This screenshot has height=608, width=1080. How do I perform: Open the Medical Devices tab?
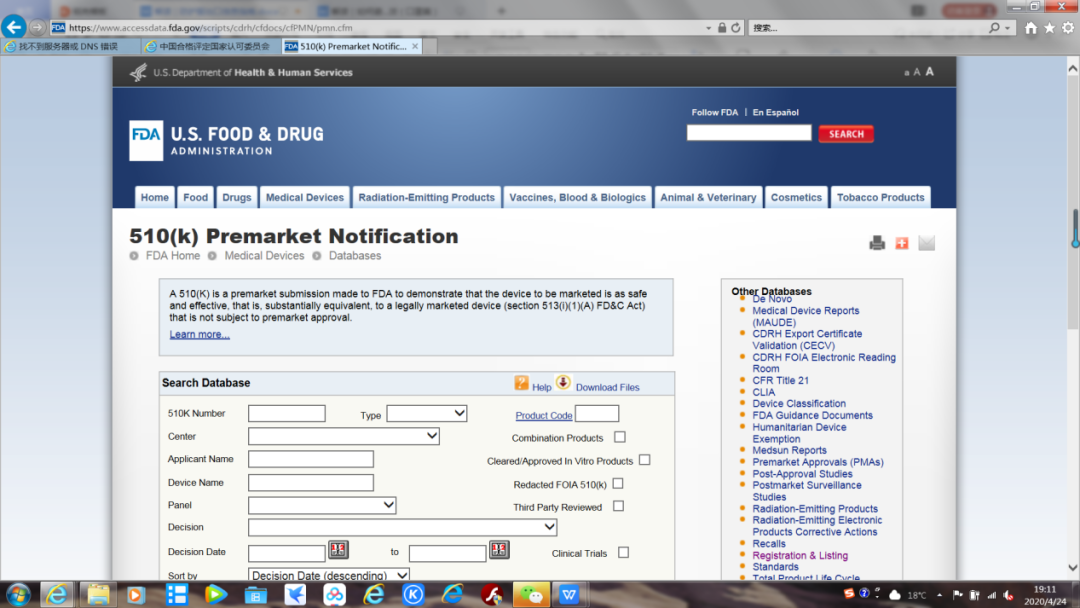(x=304, y=197)
